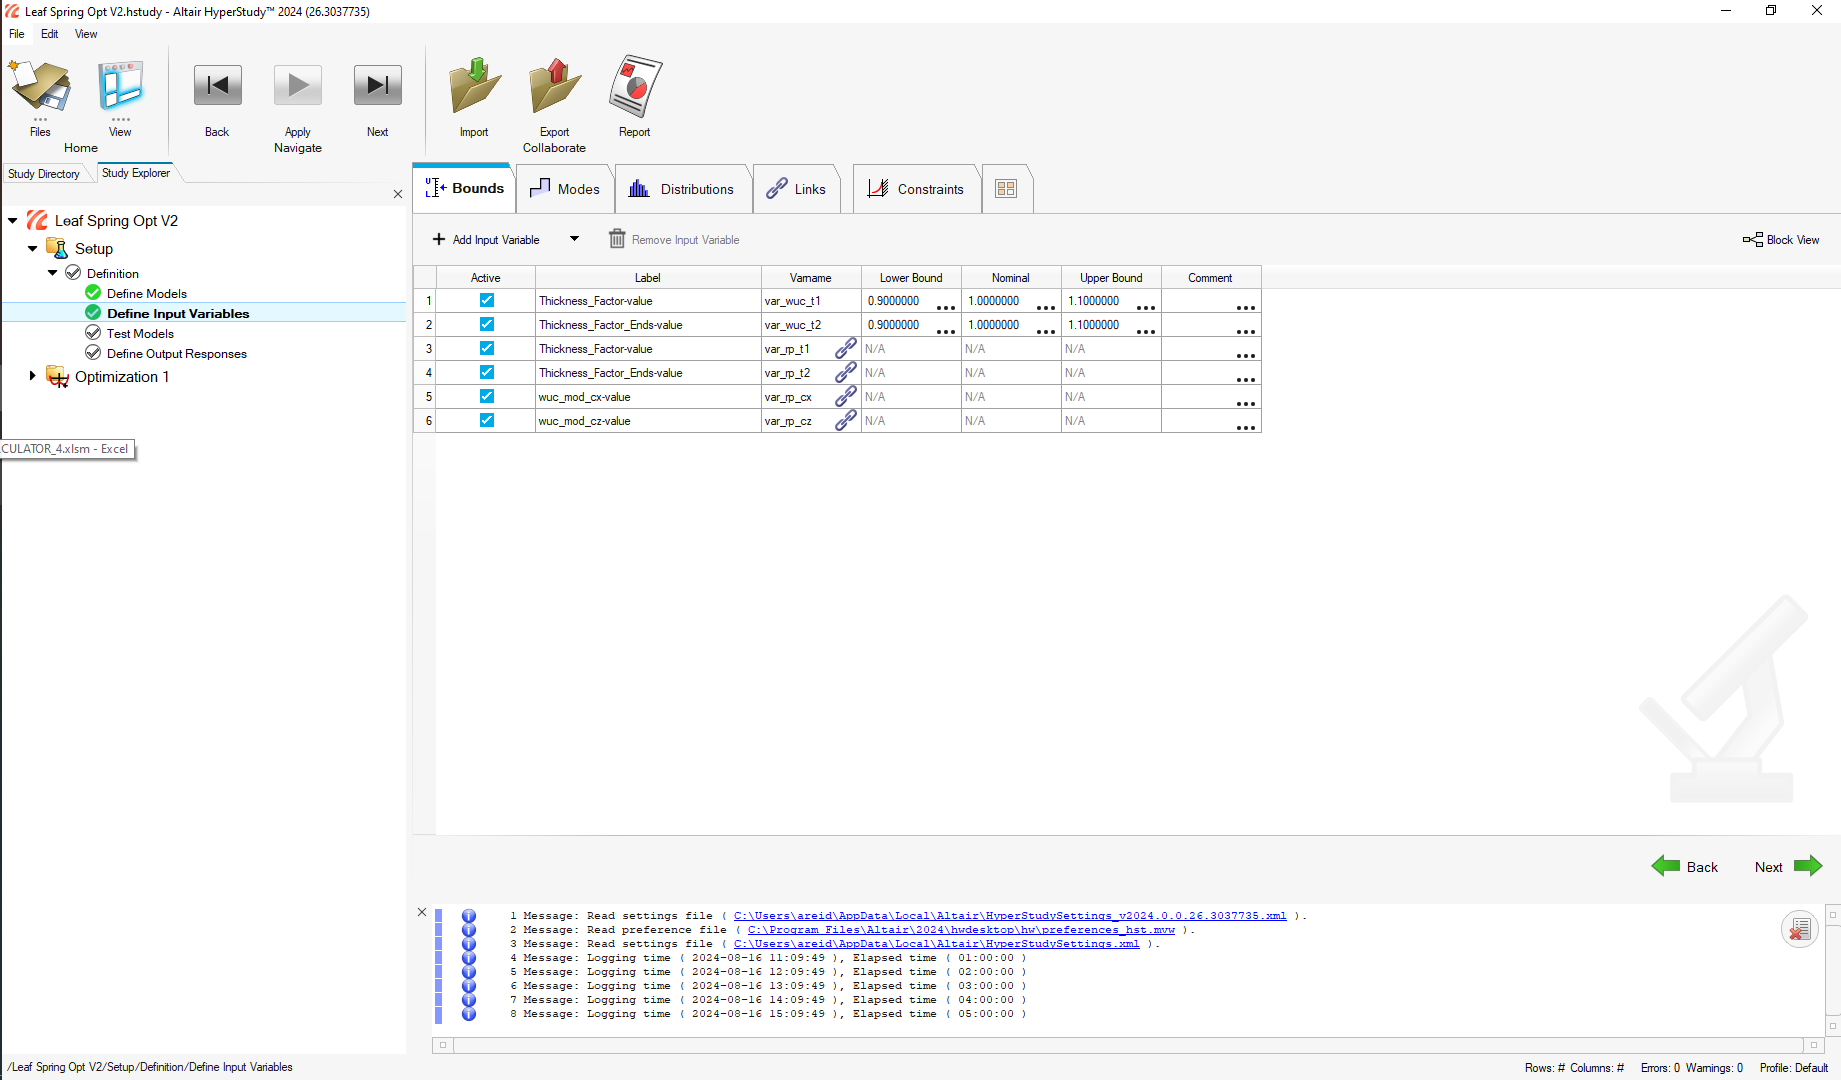
Task: Open the preferences_hst.mvw file link
Action: coord(961,930)
